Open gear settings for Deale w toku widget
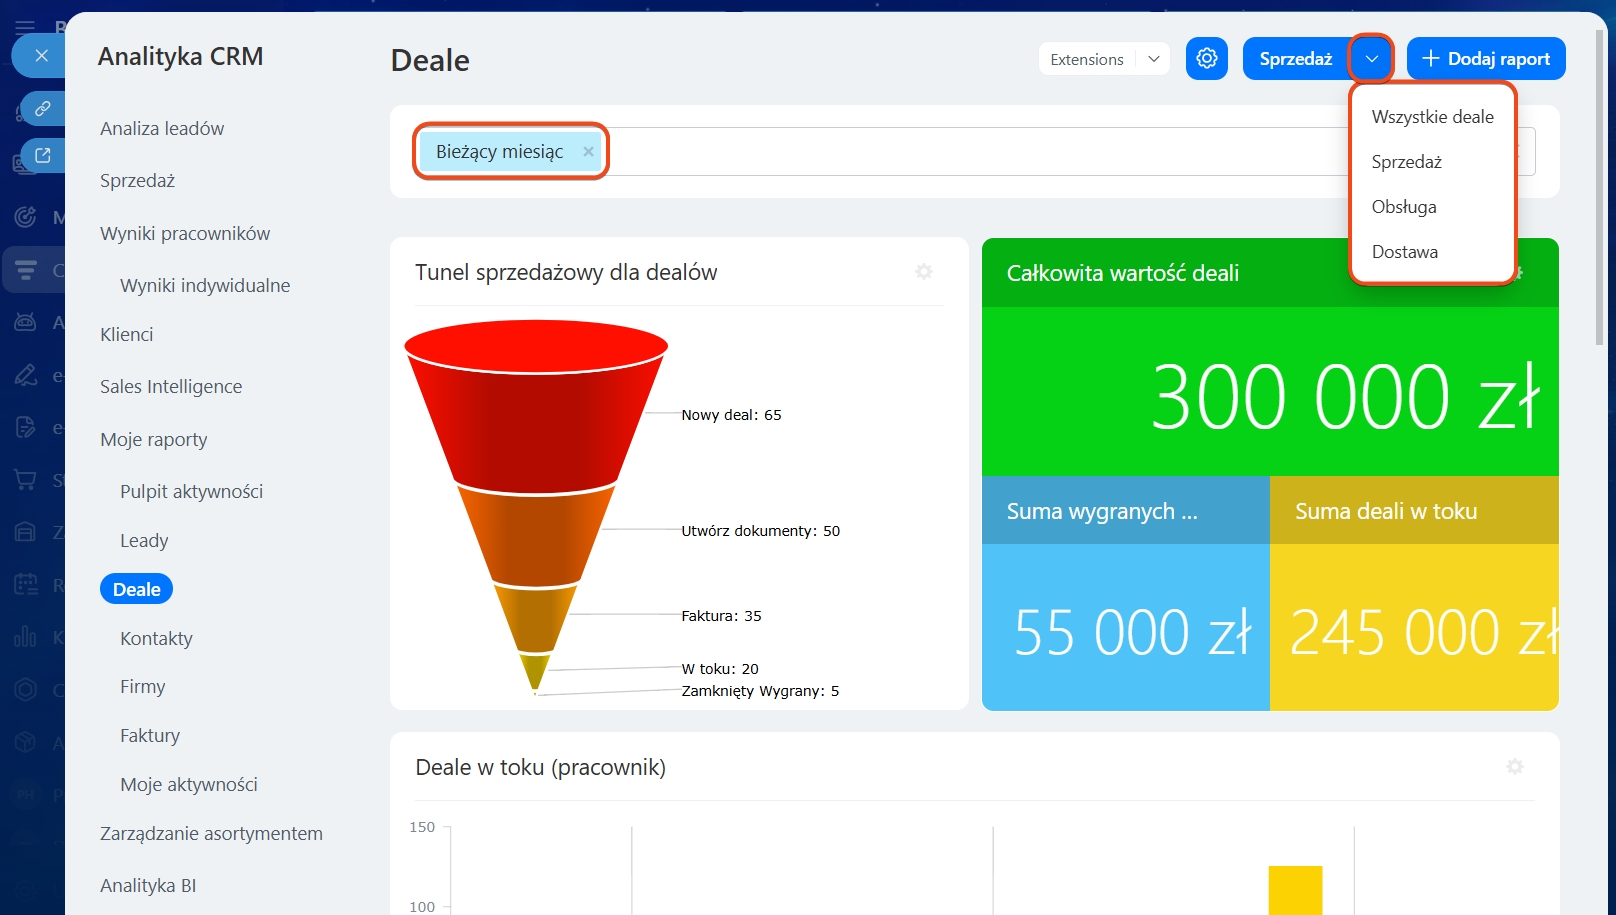The image size is (1616, 915). coord(1514,767)
